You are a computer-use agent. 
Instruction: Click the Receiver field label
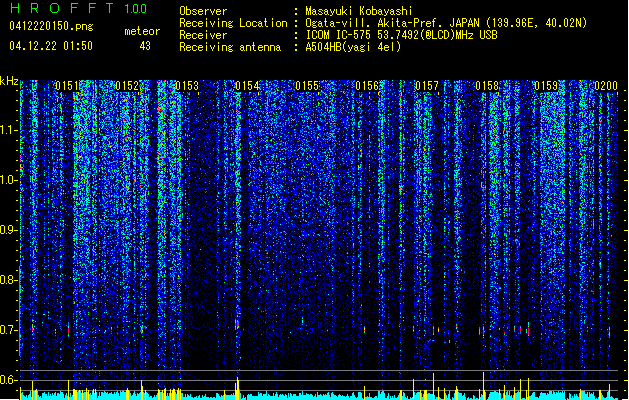click(x=203, y=35)
